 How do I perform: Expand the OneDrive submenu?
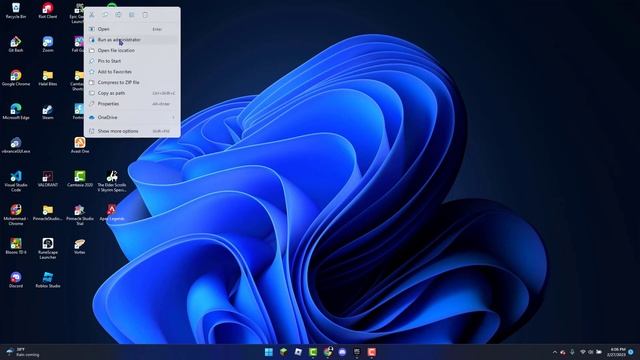click(132, 117)
